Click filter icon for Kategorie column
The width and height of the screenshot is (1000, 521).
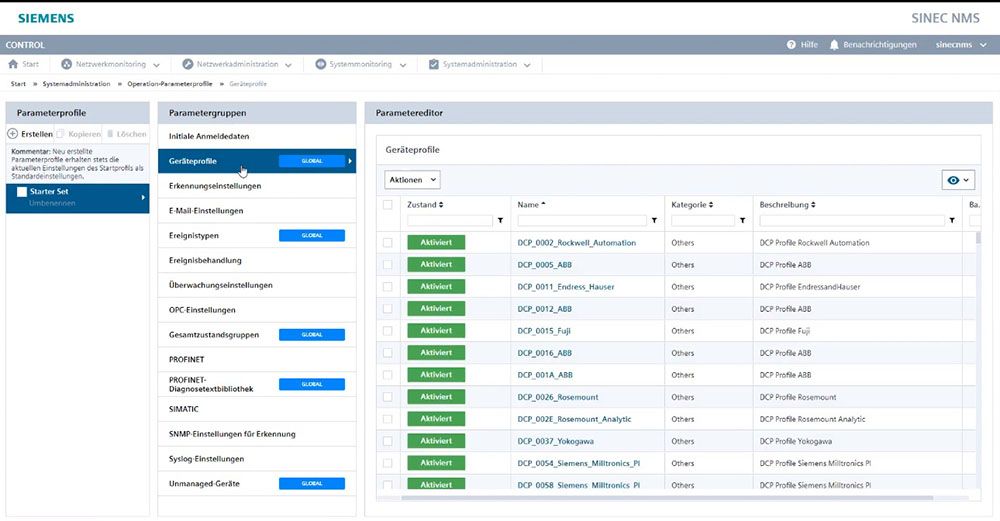tap(742, 221)
